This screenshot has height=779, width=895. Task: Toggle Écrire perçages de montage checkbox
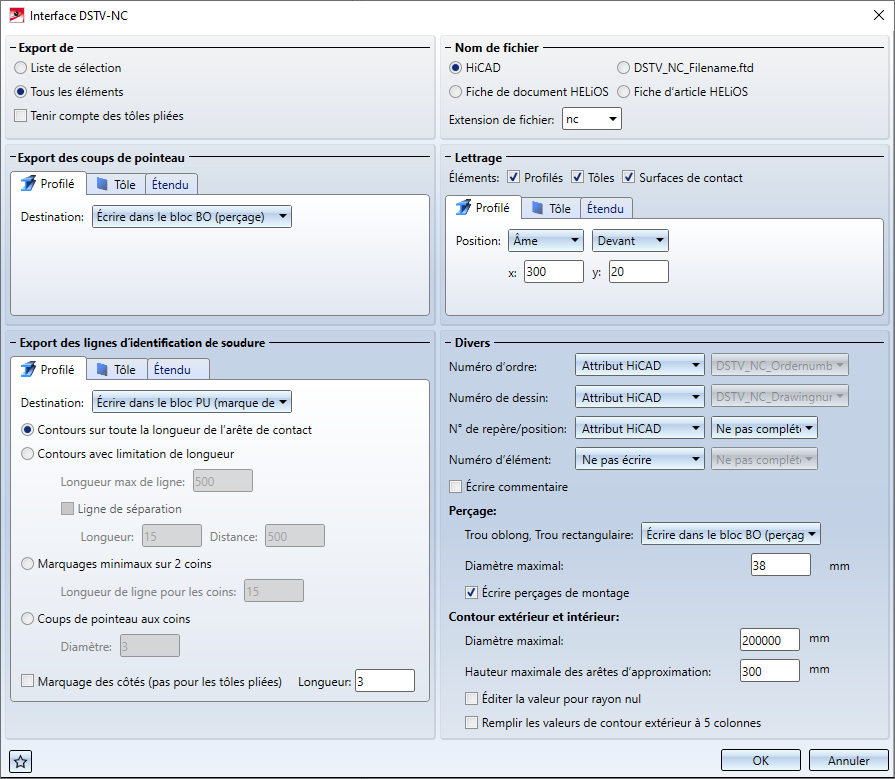(x=471, y=592)
